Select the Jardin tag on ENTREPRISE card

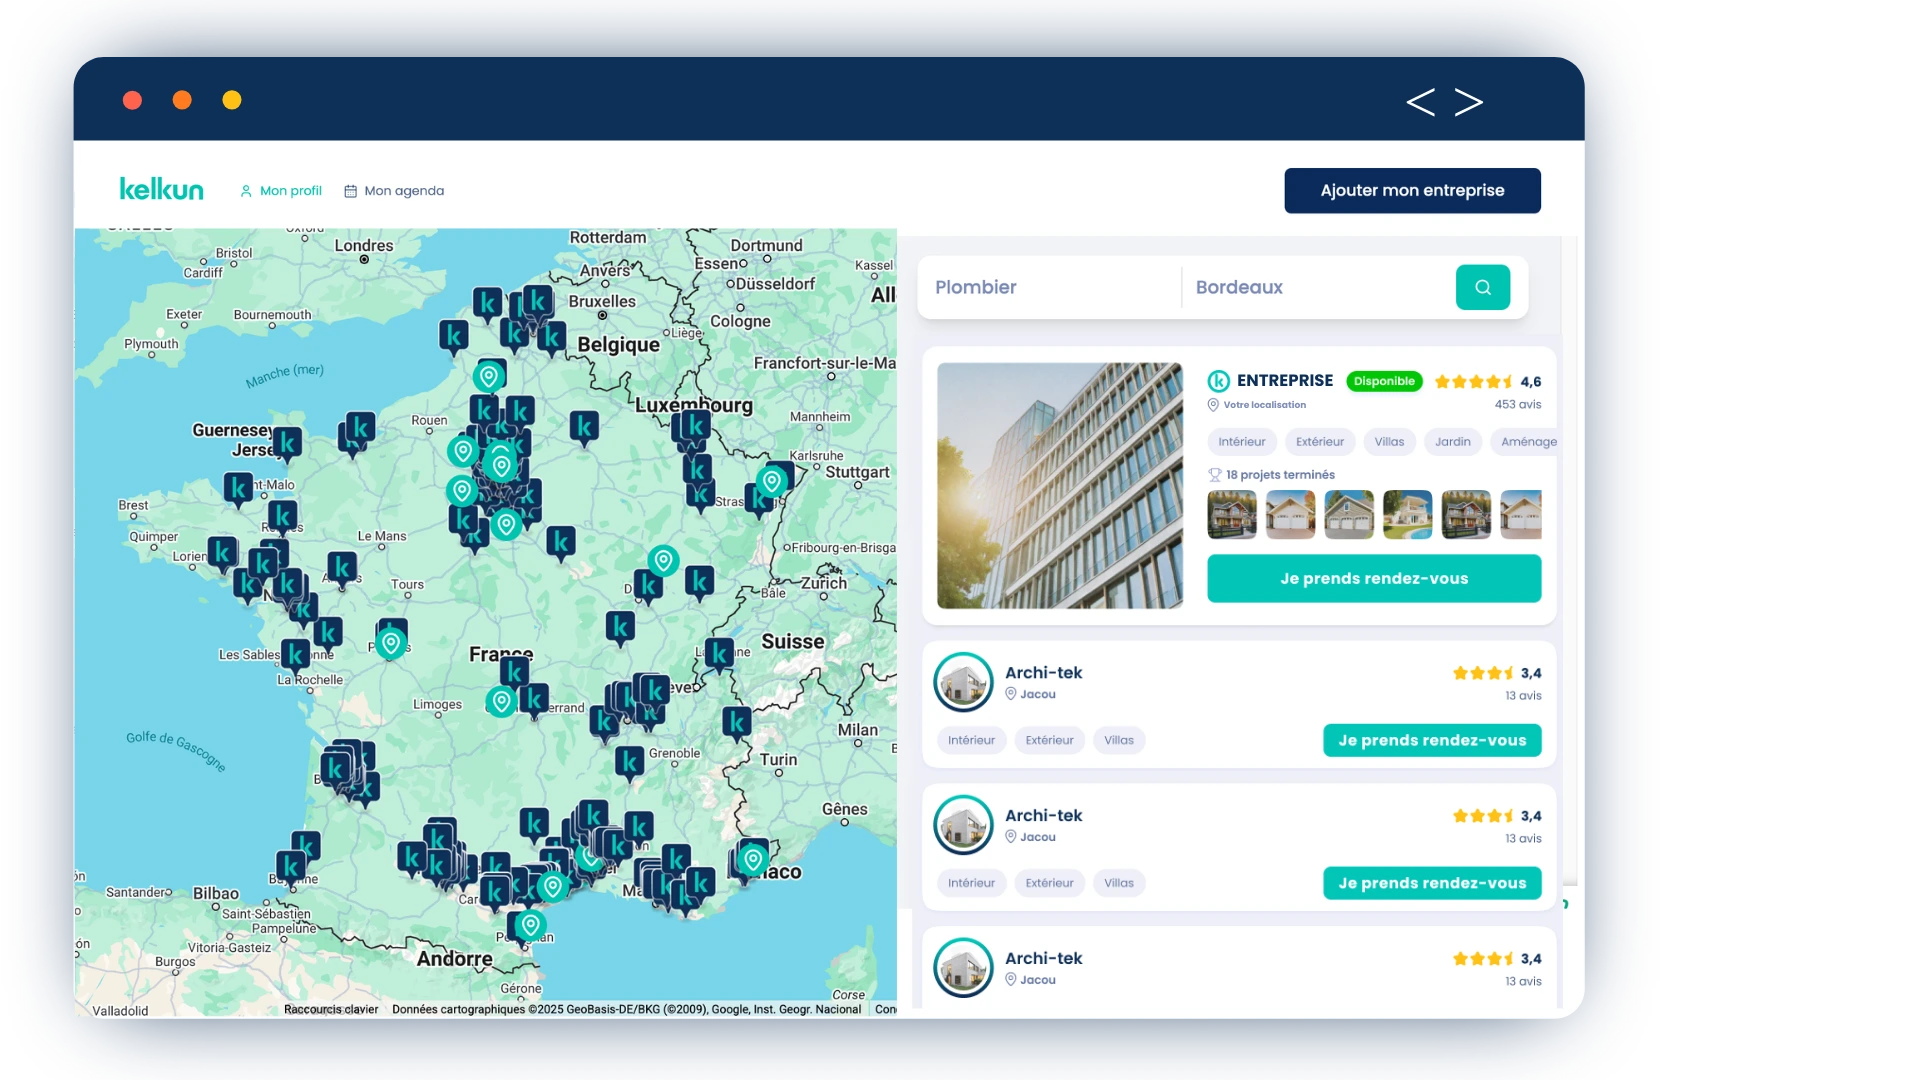tap(1452, 442)
